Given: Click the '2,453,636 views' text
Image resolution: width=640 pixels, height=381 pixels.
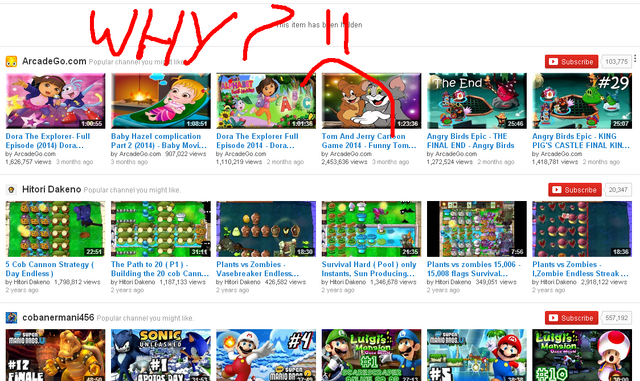Looking at the screenshot, I should [344, 162].
